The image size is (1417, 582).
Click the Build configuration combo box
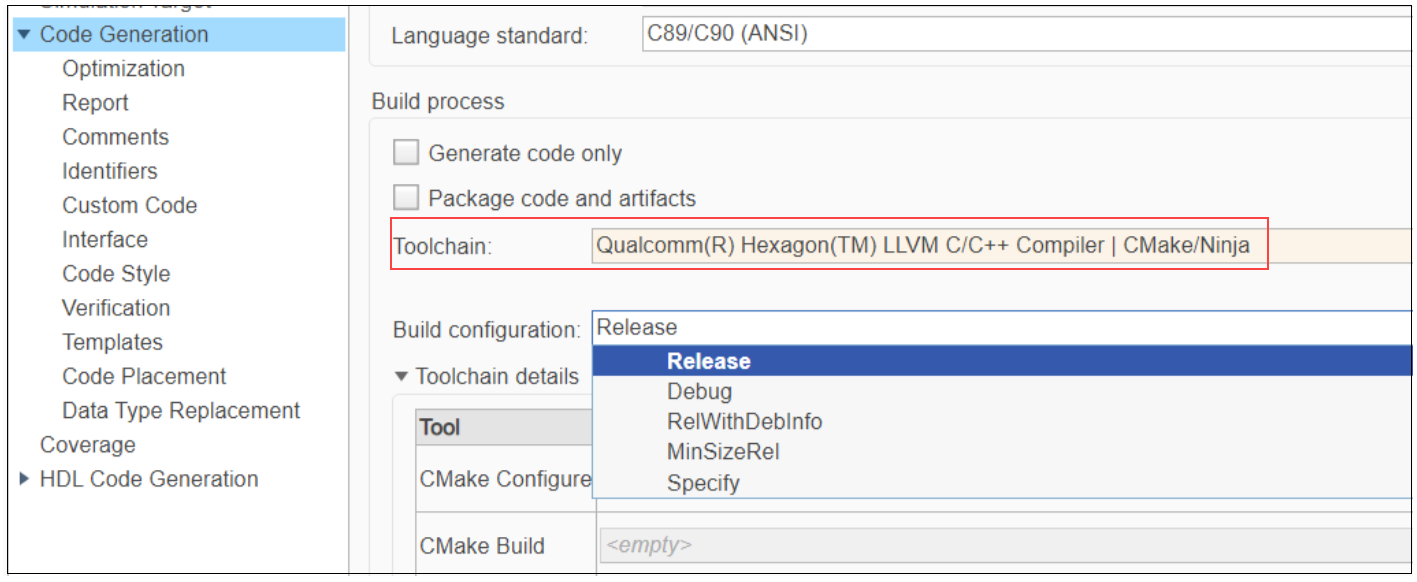click(1000, 328)
